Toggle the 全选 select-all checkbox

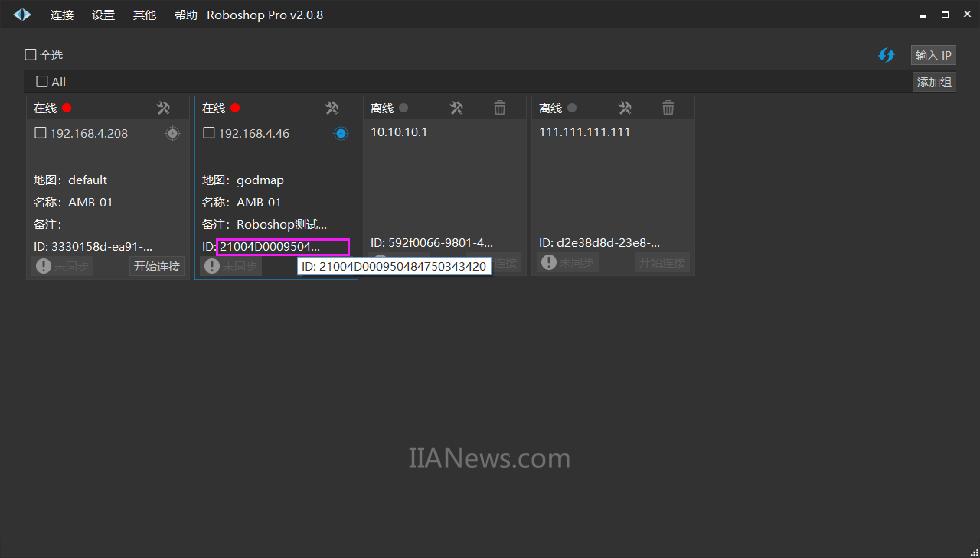pos(31,55)
